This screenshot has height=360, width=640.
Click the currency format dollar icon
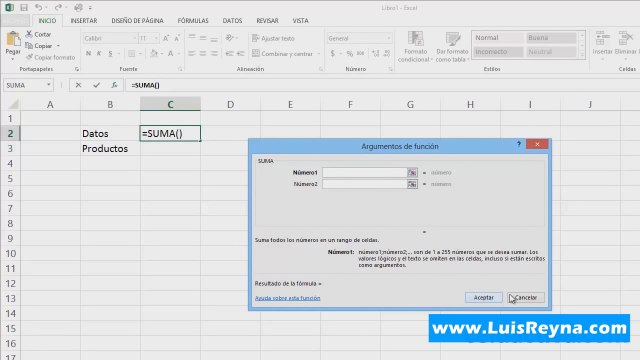coord(333,53)
